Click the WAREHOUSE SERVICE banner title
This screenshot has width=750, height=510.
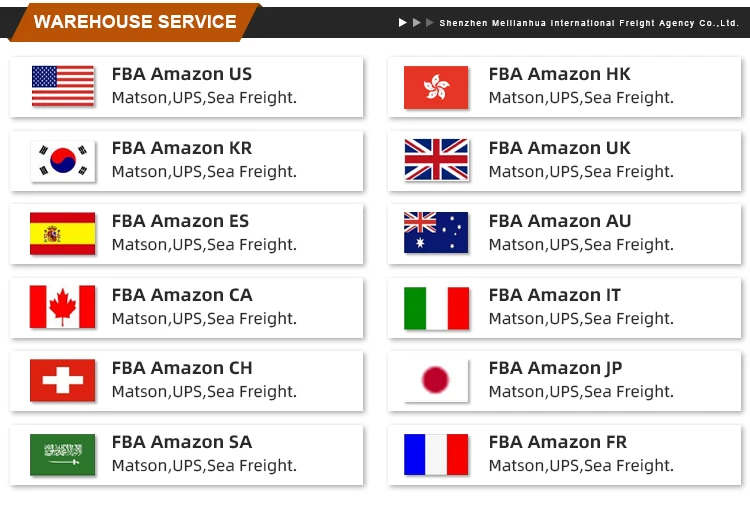pos(135,22)
